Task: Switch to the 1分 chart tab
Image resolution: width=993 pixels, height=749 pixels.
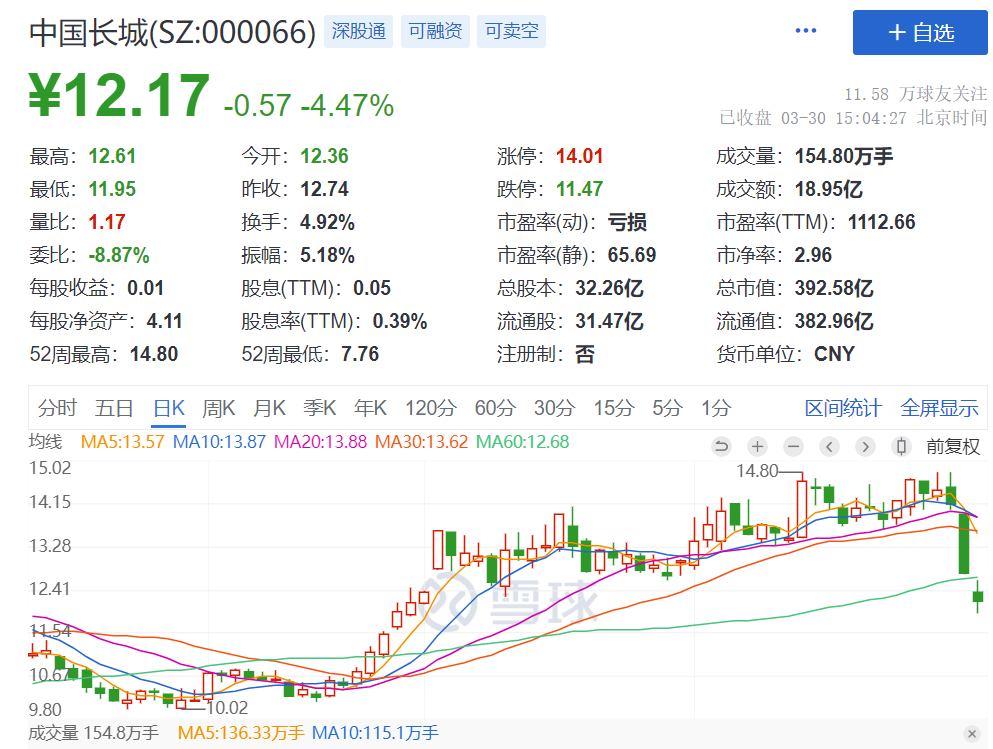Action: pos(716,408)
